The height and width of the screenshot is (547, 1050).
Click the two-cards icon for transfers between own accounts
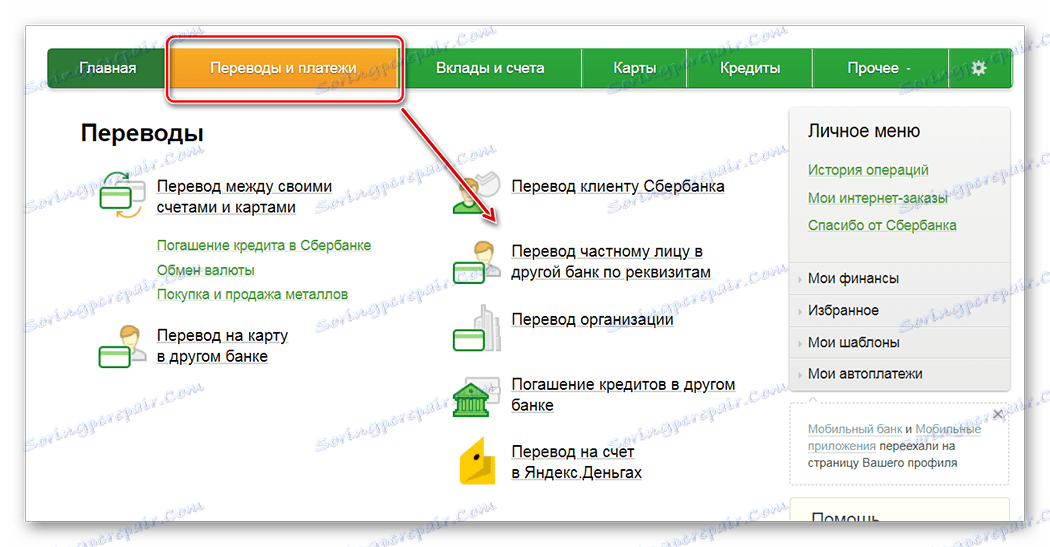(122, 196)
